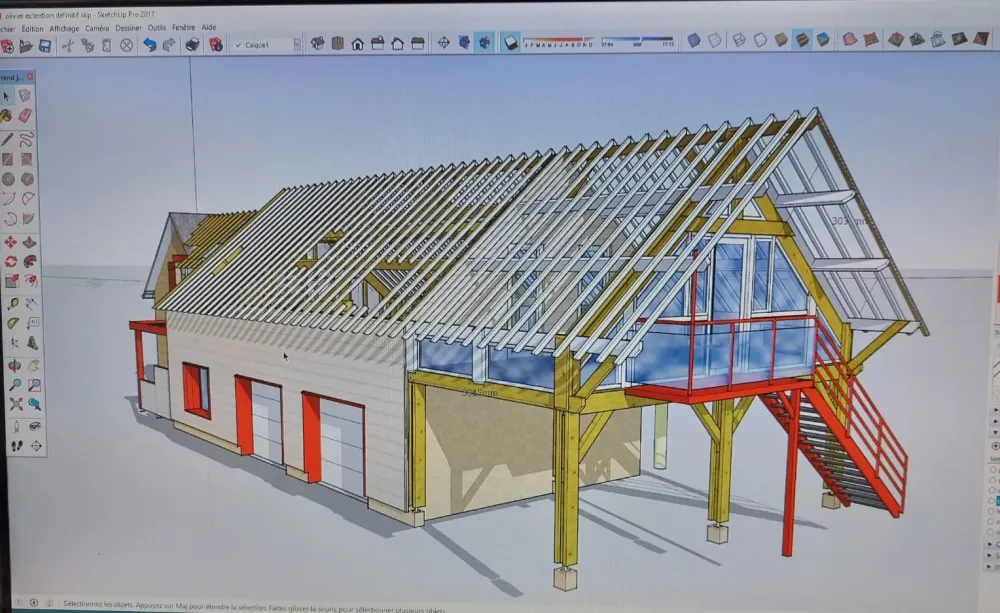Switch to Iso standard view
The height and width of the screenshot is (613, 1000).
[x=317, y=43]
